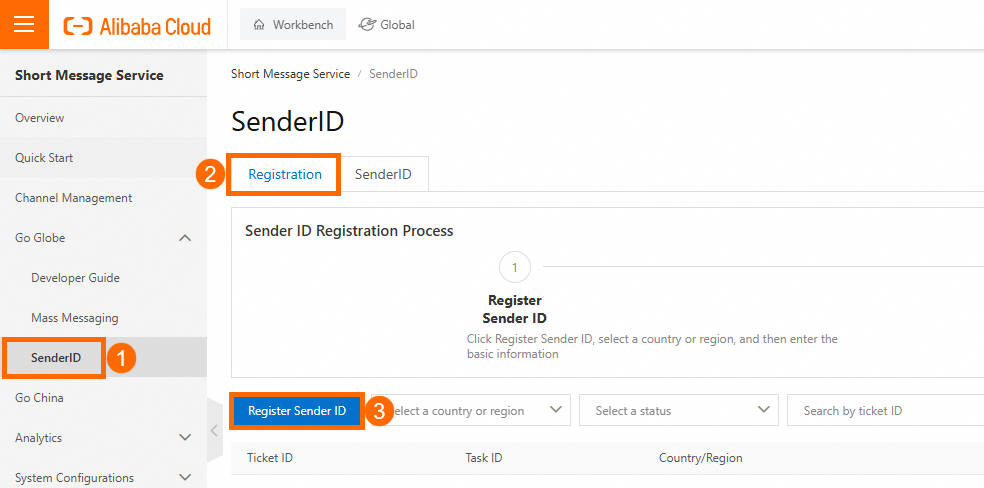Screen dimensions: 984x488
Task: Click the Register Sender ID button
Action: [x=297, y=410]
